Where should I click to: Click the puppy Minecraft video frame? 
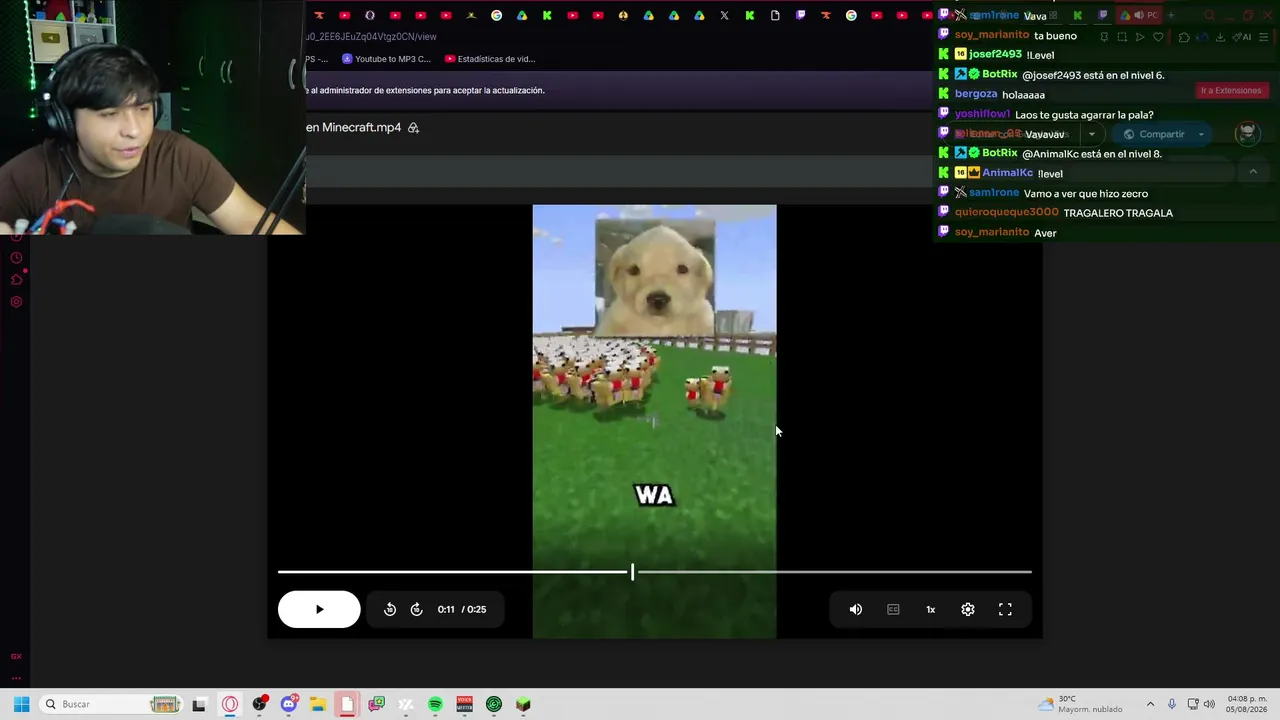pyautogui.click(x=654, y=421)
